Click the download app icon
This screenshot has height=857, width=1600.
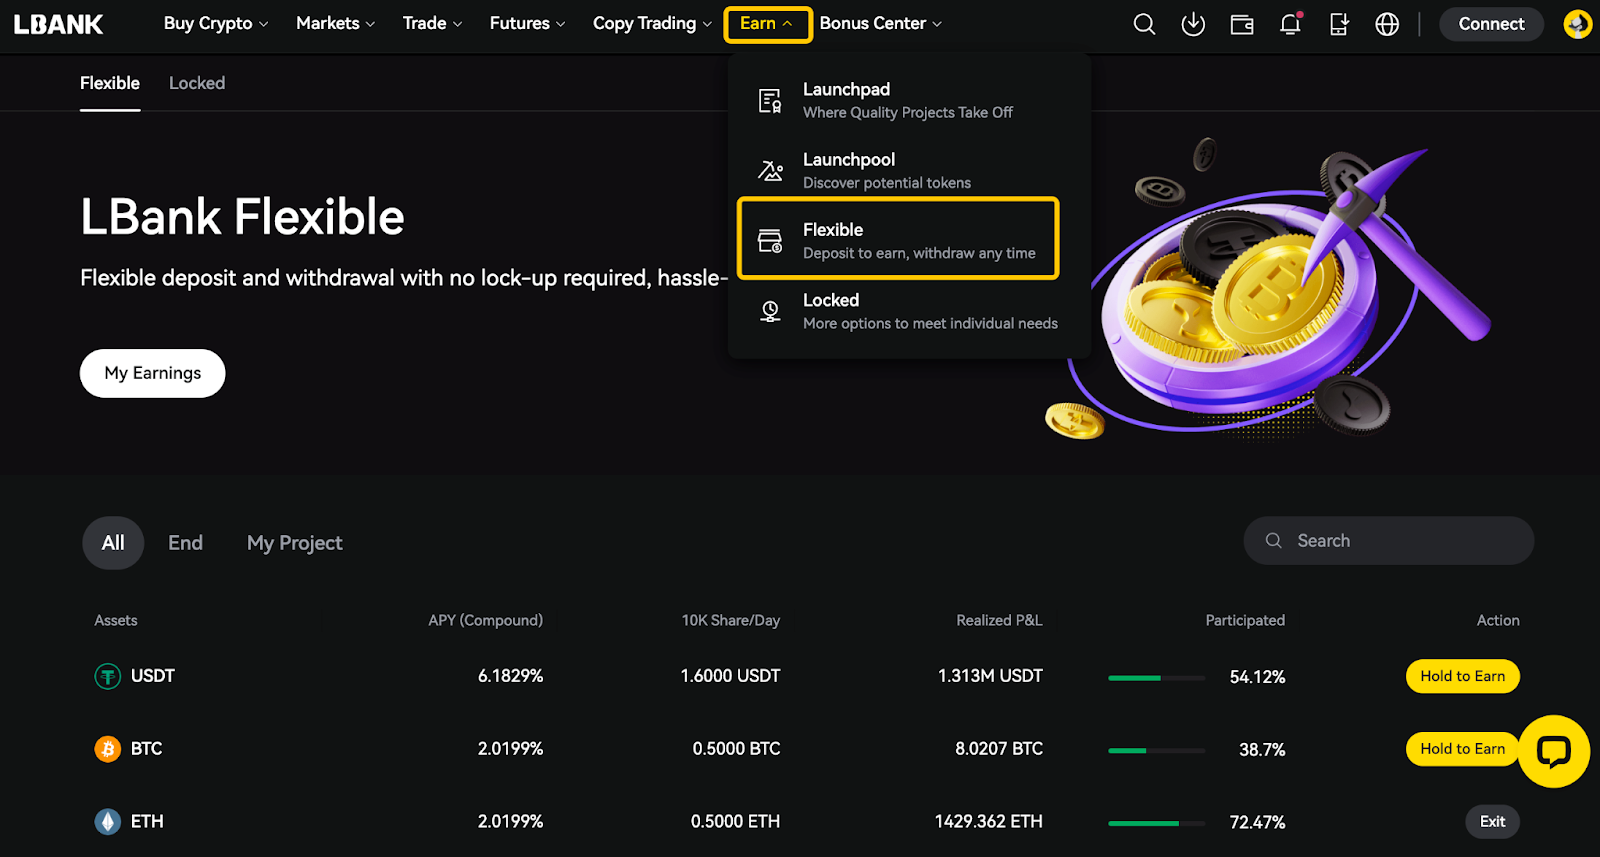point(1193,24)
